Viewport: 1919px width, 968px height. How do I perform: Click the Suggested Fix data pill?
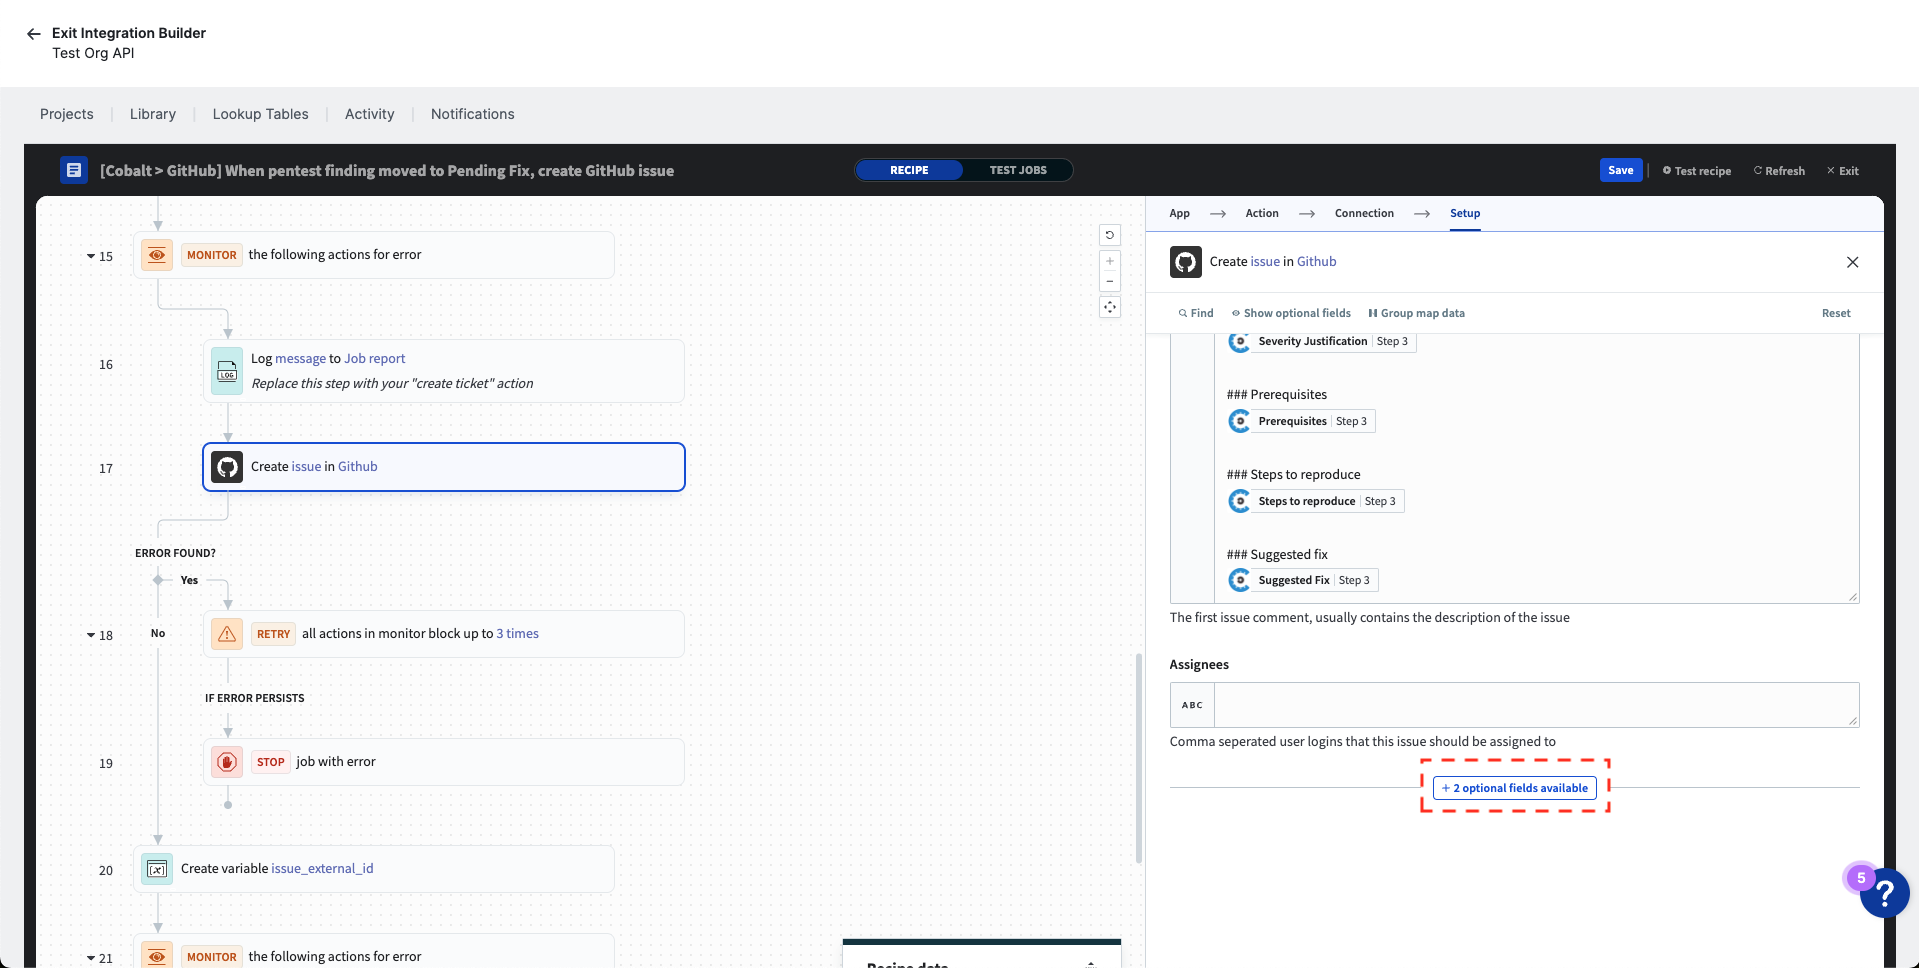pos(1302,580)
